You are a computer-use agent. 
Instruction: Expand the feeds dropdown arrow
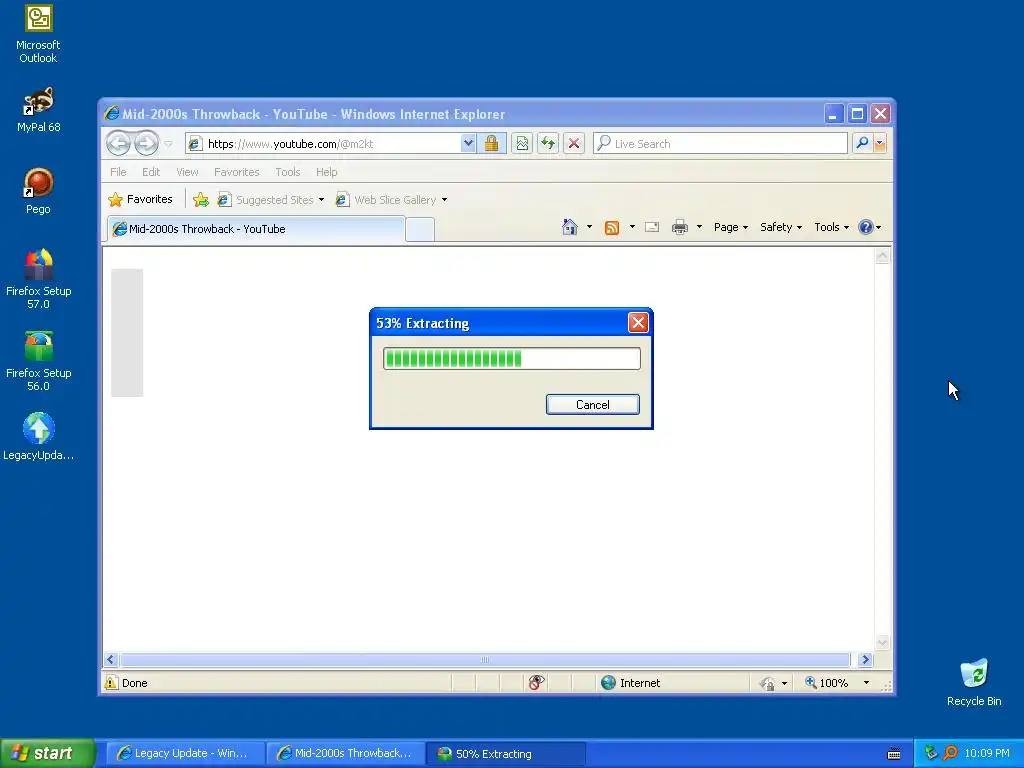point(632,227)
